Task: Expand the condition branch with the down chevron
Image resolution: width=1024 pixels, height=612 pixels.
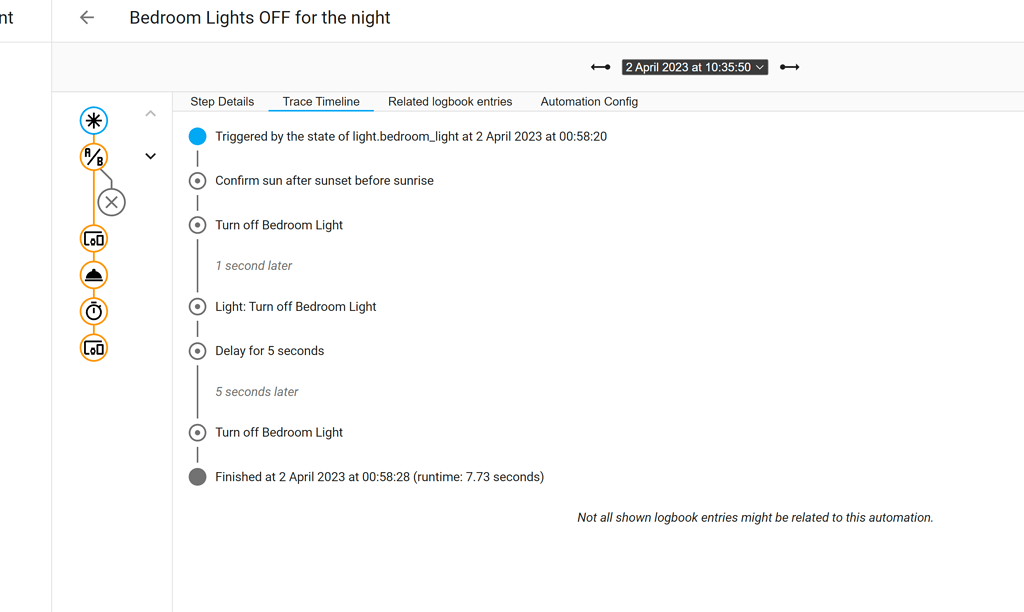Action: click(150, 156)
